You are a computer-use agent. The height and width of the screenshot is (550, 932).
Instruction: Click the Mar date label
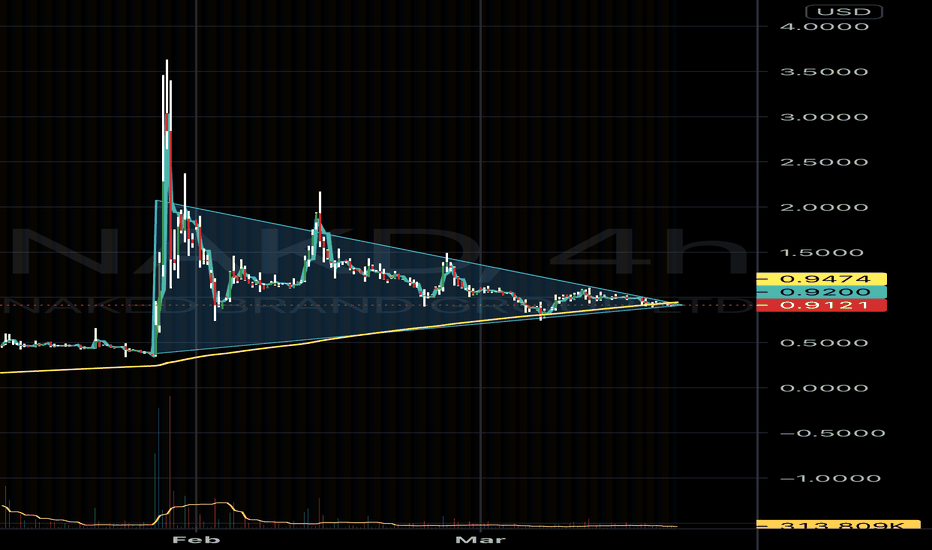point(480,540)
